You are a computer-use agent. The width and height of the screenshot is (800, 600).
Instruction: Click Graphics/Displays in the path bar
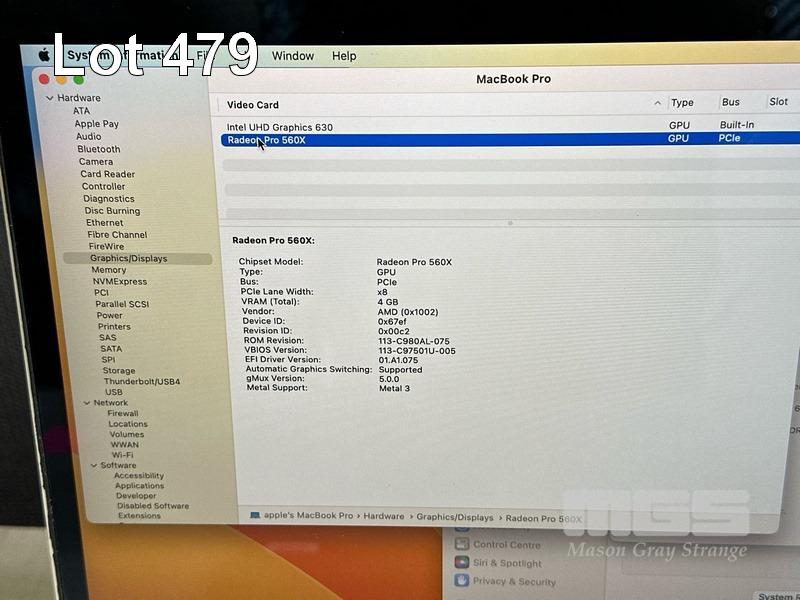(455, 517)
